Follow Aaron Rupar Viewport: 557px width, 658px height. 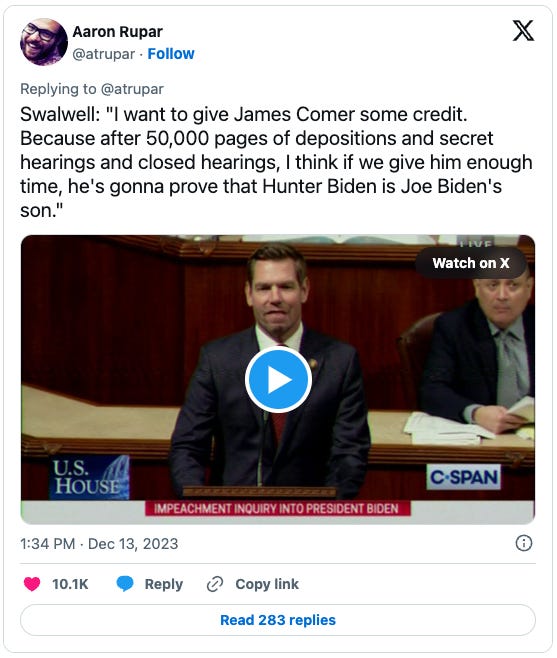pos(171,54)
